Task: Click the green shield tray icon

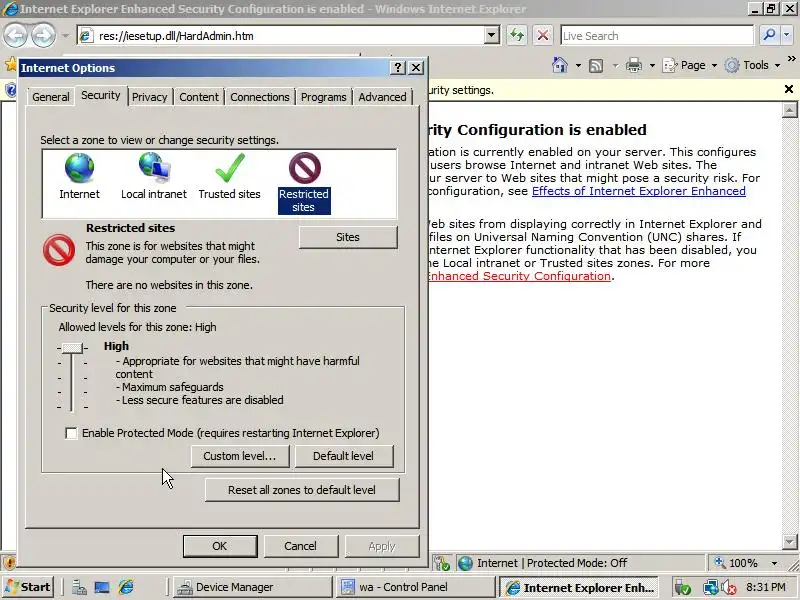Action: tap(682, 588)
